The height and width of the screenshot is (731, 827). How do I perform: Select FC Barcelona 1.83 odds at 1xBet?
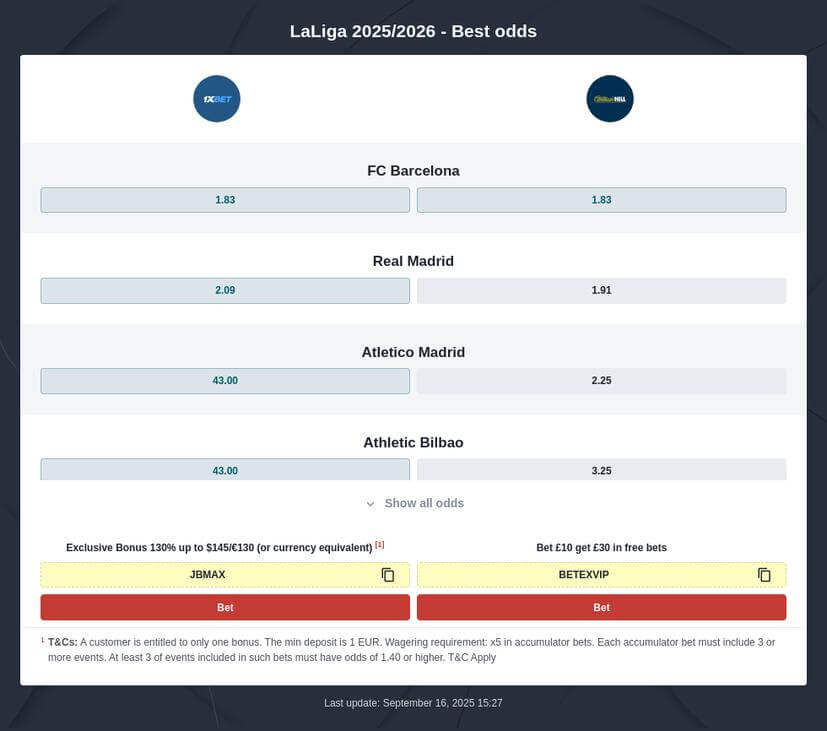225,200
